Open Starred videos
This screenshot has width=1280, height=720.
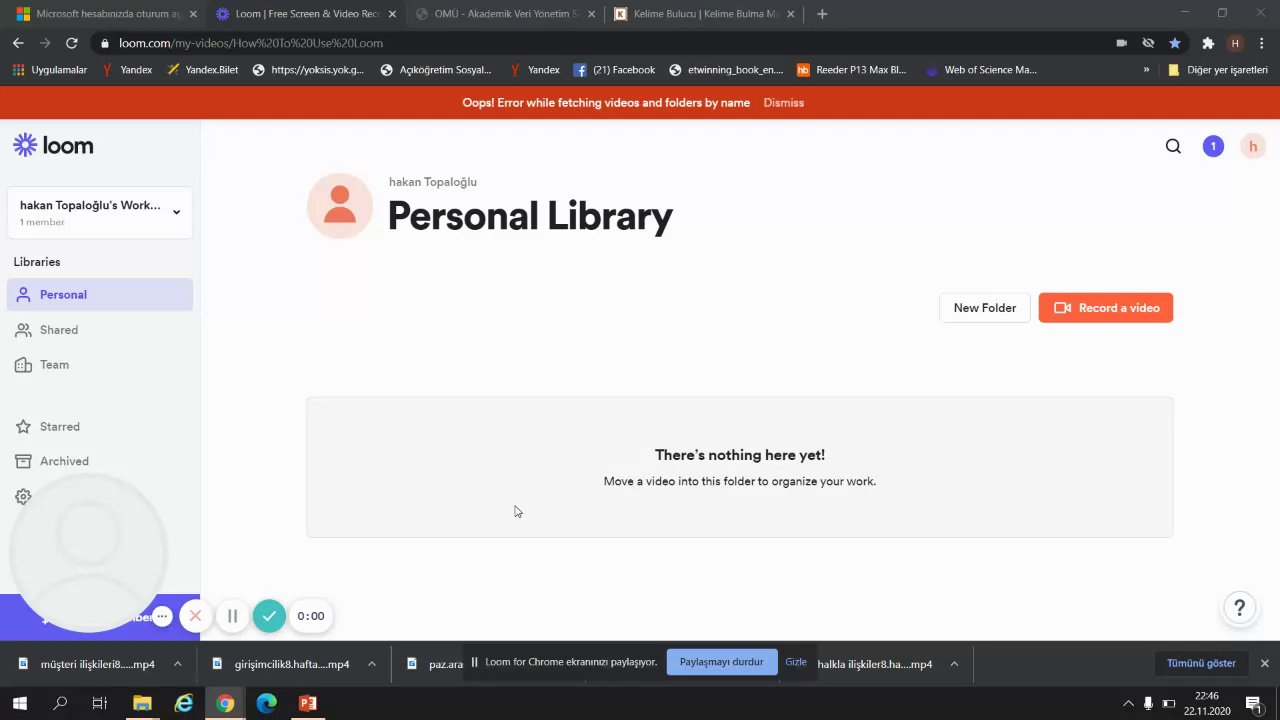coord(100,426)
